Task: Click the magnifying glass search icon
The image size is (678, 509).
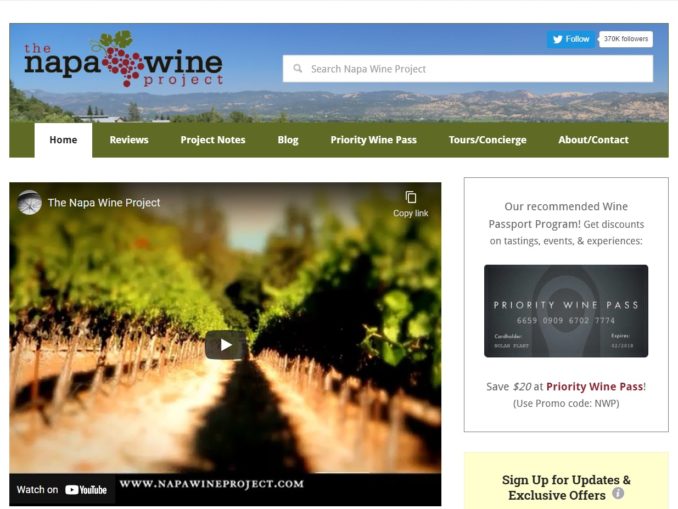Action: [x=297, y=68]
